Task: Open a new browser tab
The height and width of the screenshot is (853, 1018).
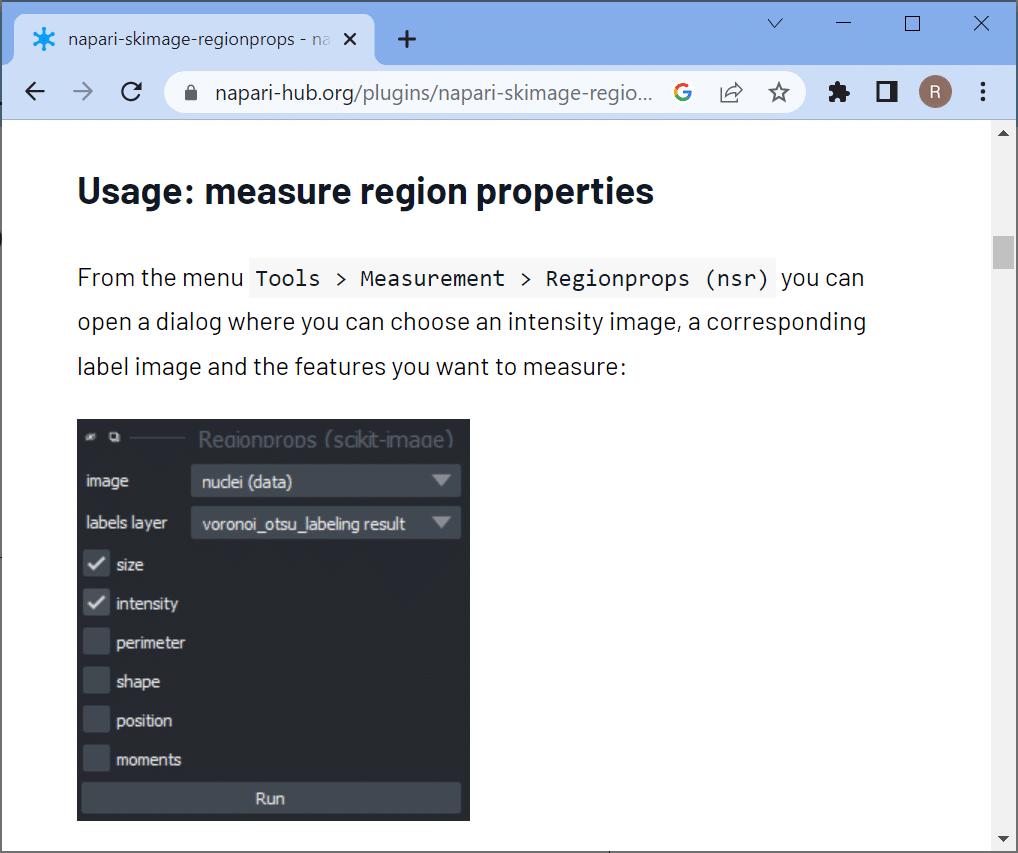Action: tap(406, 39)
